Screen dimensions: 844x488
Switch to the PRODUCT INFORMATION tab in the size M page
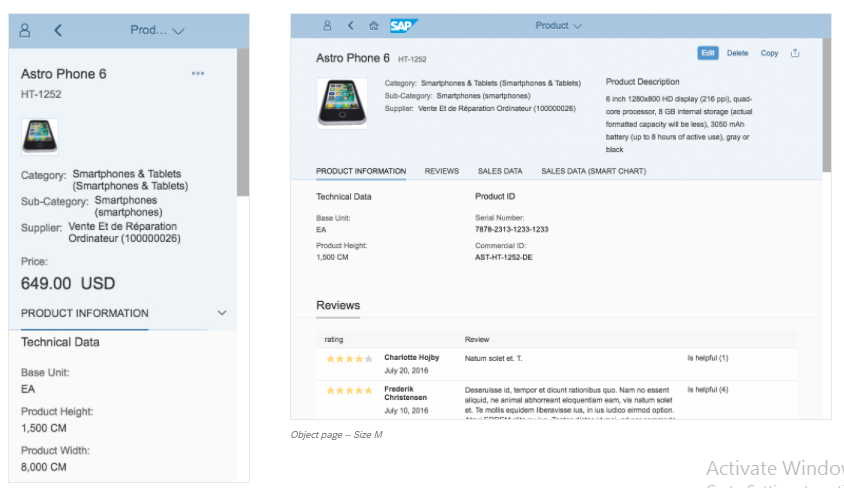pos(361,171)
